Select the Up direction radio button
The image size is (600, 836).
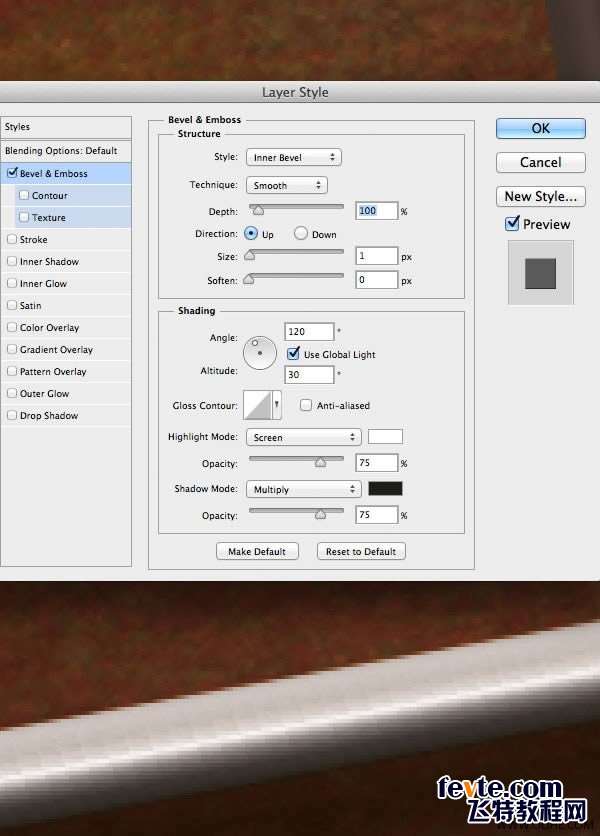[x=251, y=234]
